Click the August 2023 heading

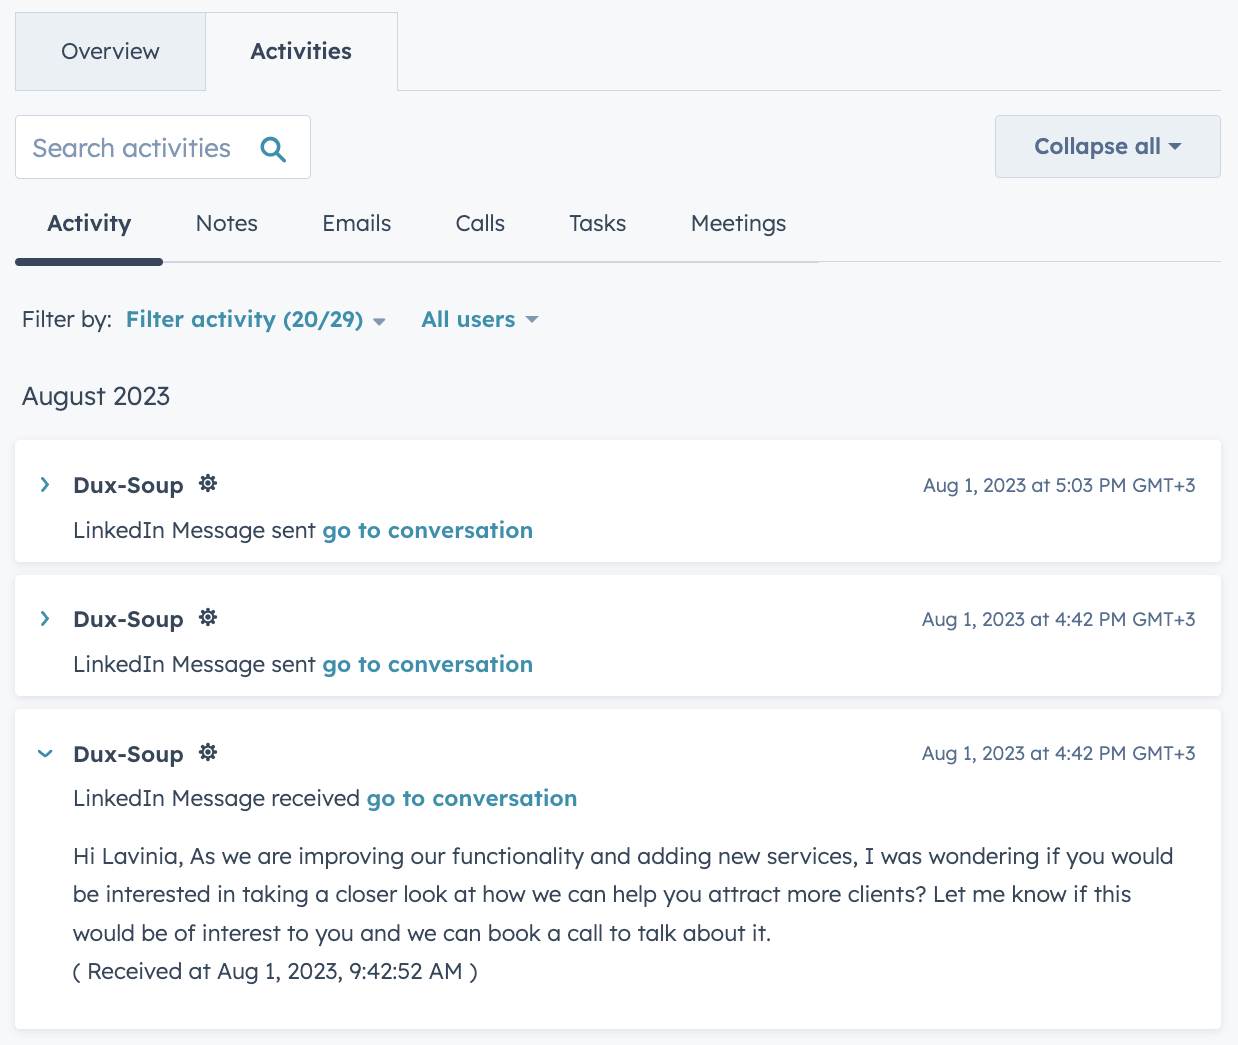(96, 396)
